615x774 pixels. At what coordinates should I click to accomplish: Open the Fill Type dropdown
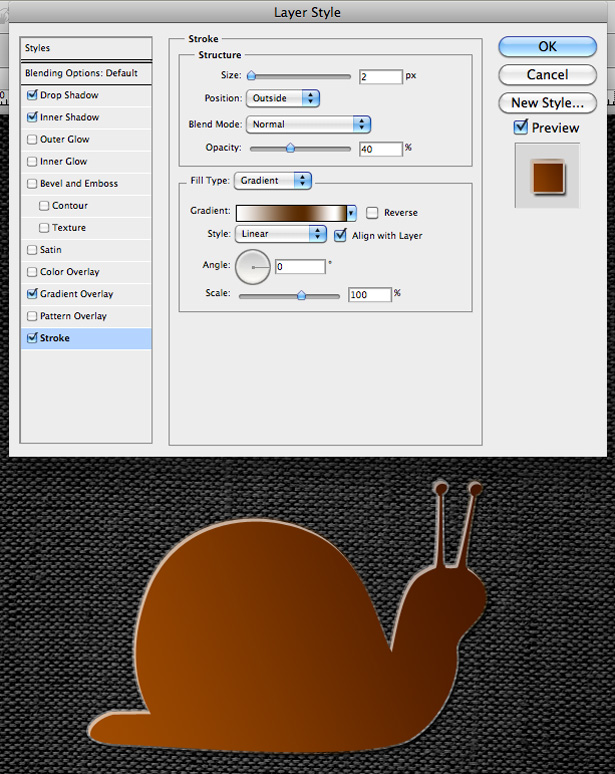tap(273, 181)
